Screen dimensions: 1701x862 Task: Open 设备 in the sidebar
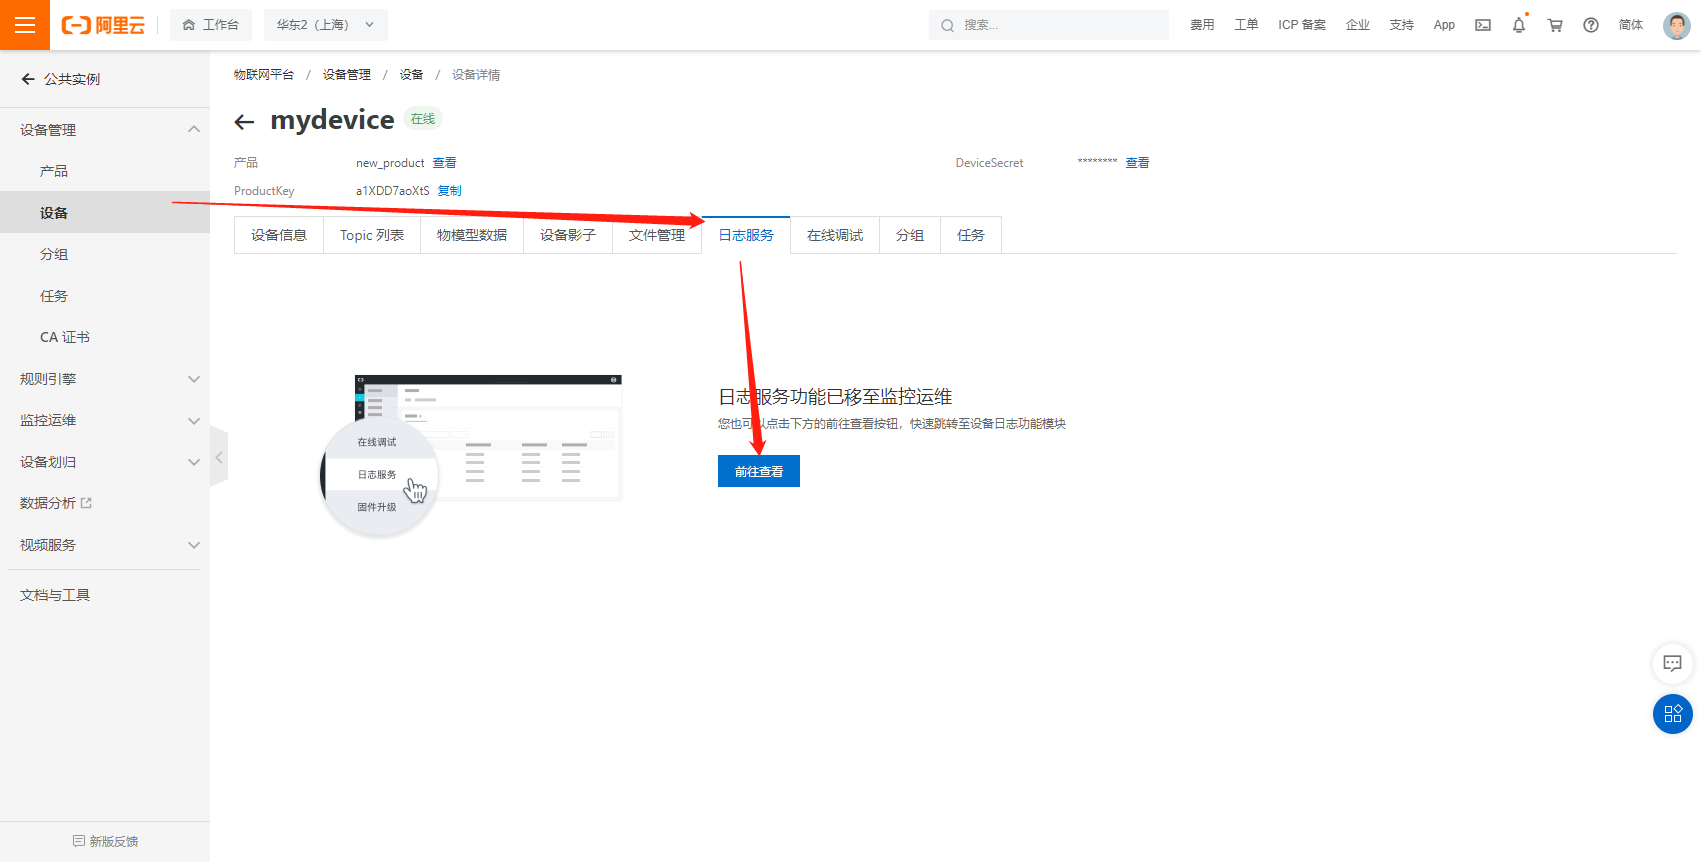point(105,213)
